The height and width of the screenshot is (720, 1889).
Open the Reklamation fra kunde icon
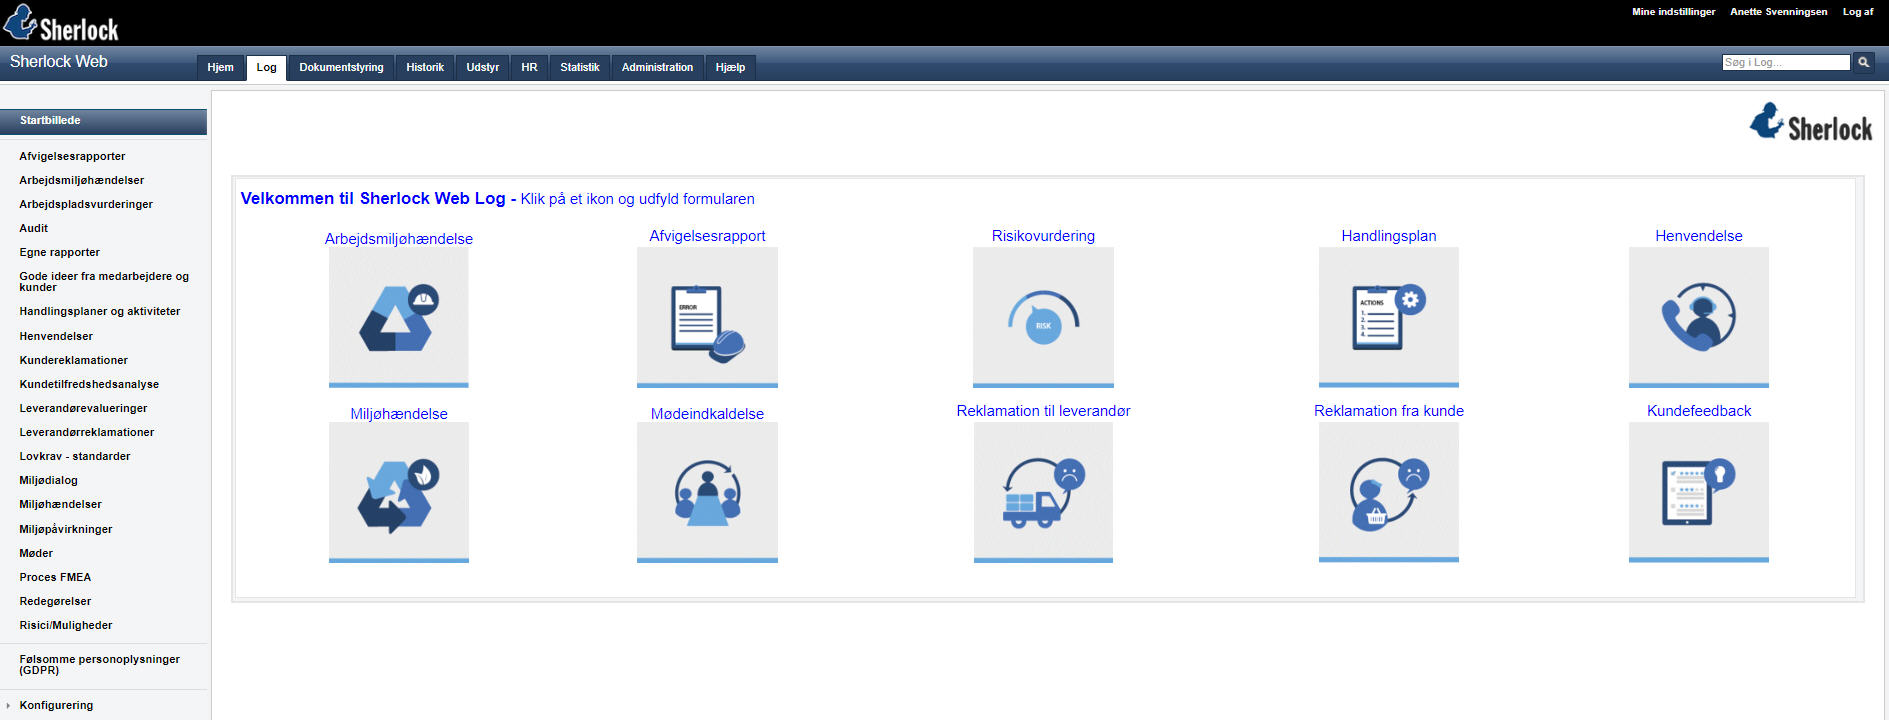pos(1389,493)
